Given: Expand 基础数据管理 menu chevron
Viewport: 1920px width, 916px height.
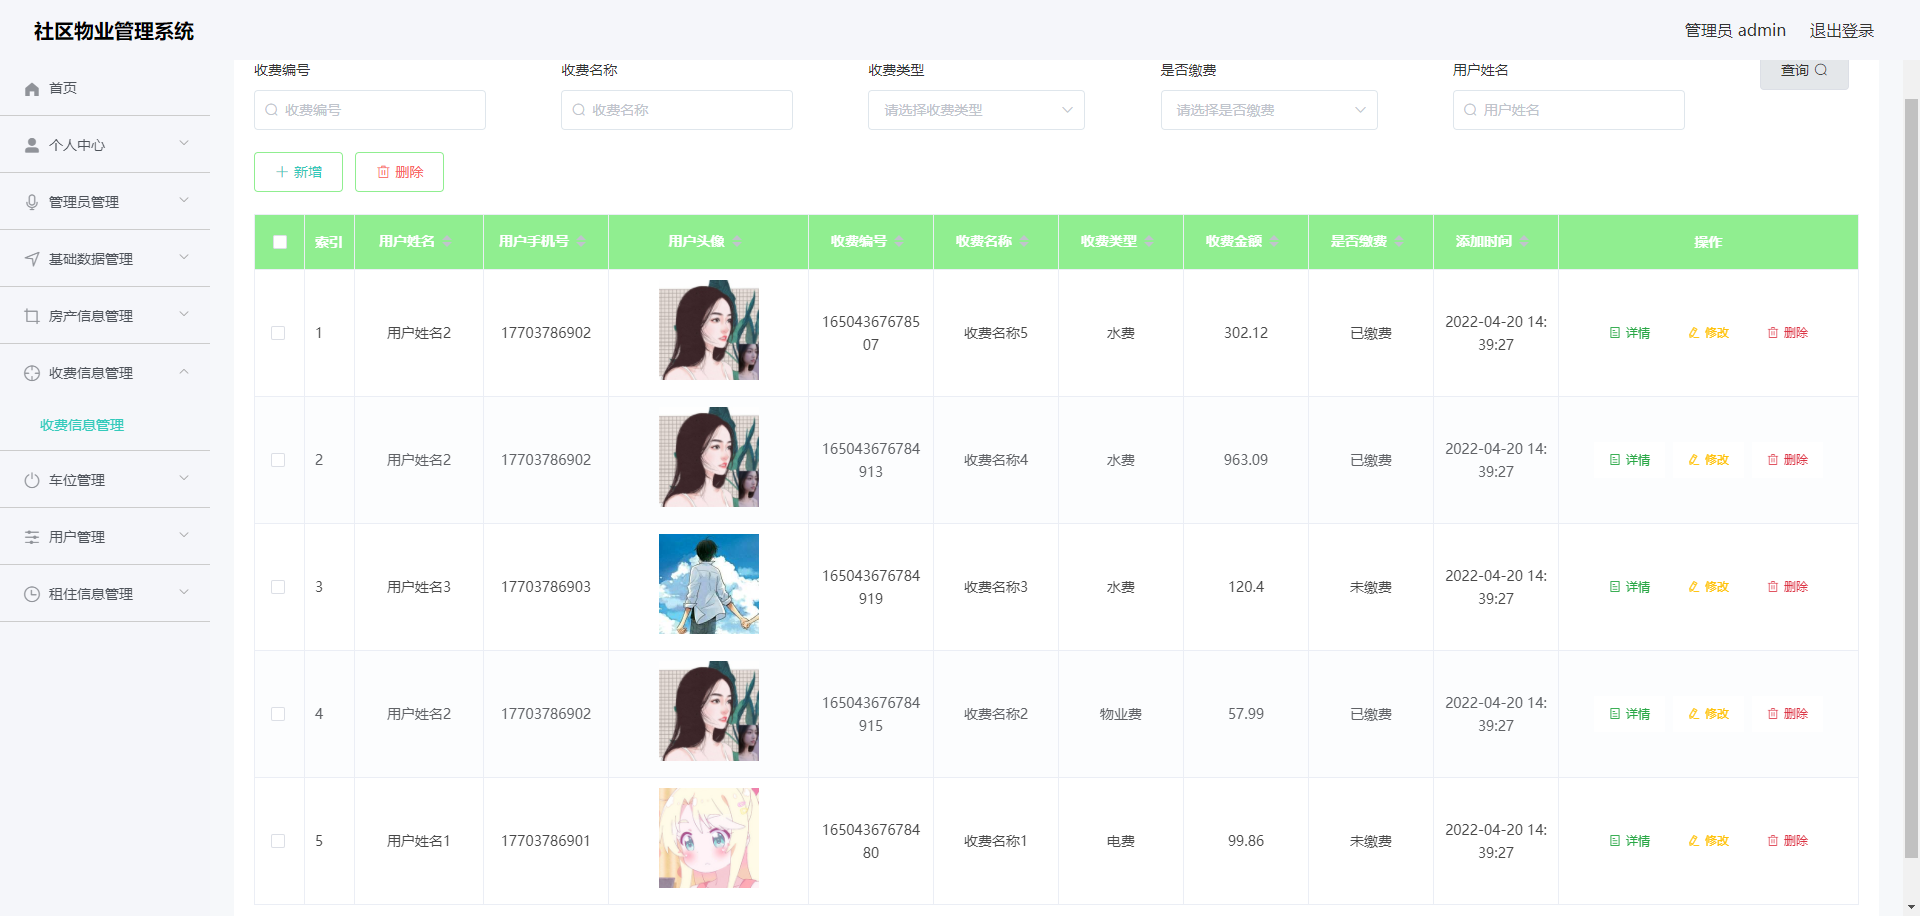Looking at the screenshot, I should [x=184, y=258].
